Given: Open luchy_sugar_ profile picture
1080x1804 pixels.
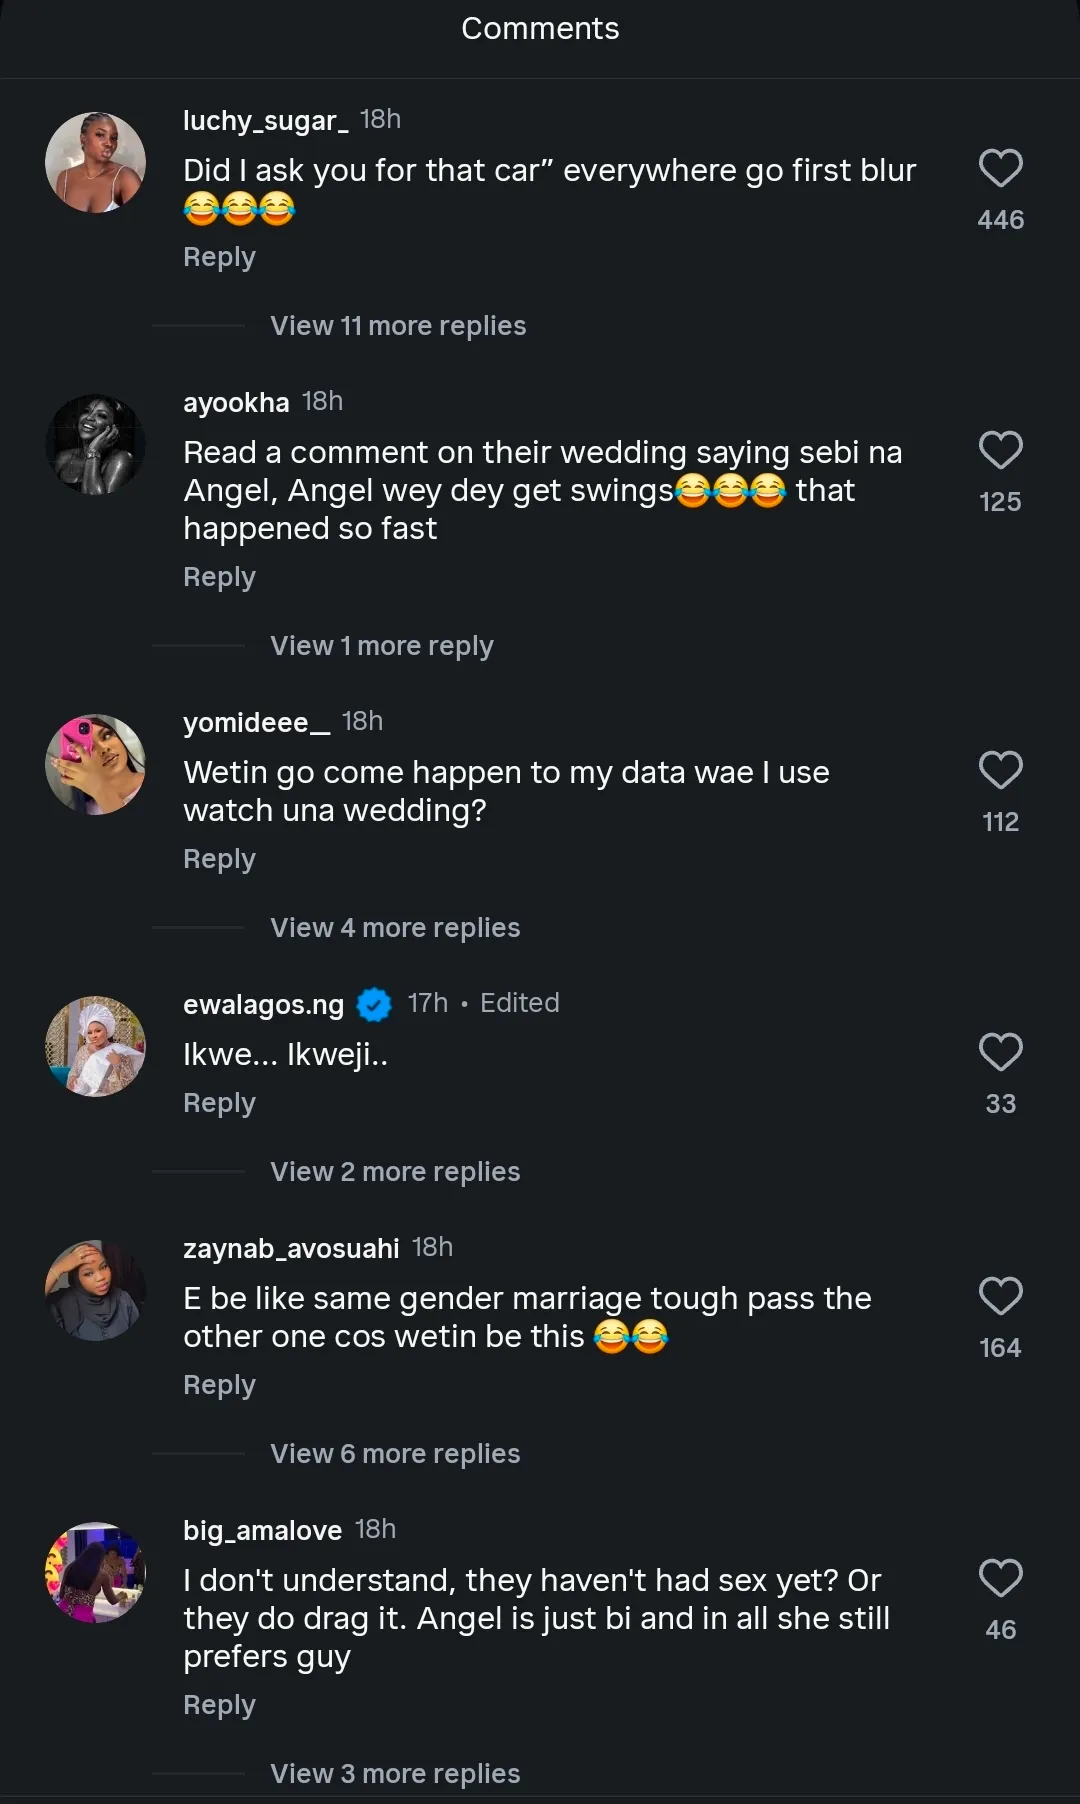Looking at the screenshot, I should point(95,162).
